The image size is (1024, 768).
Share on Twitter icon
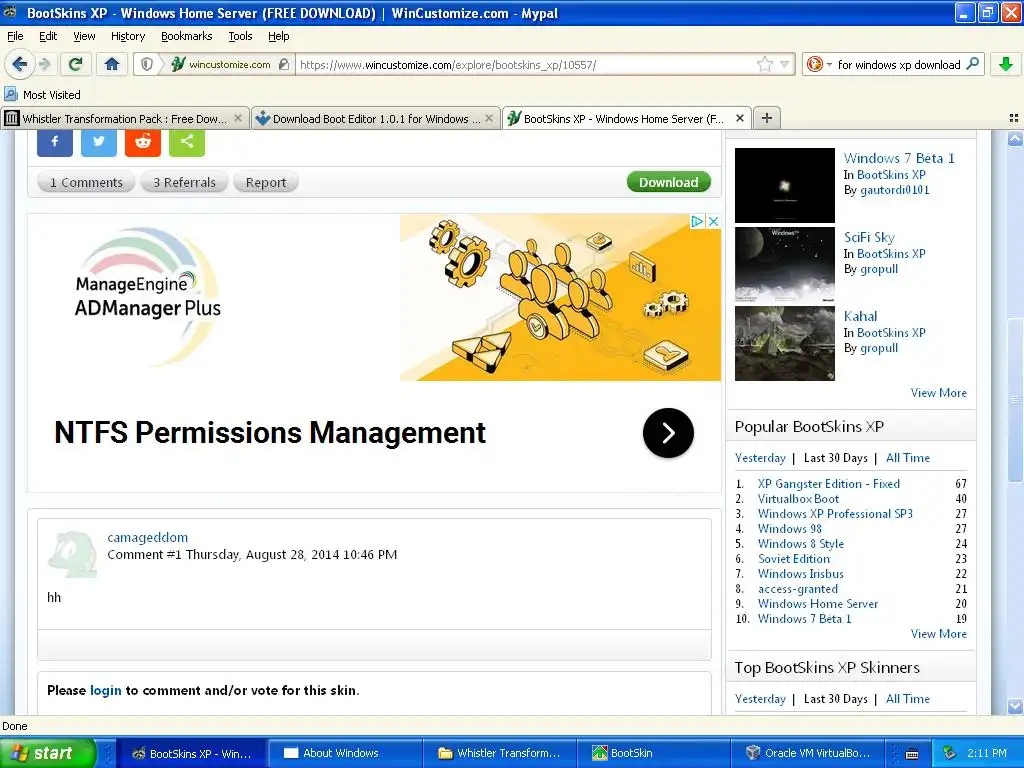tap(99, 142)
